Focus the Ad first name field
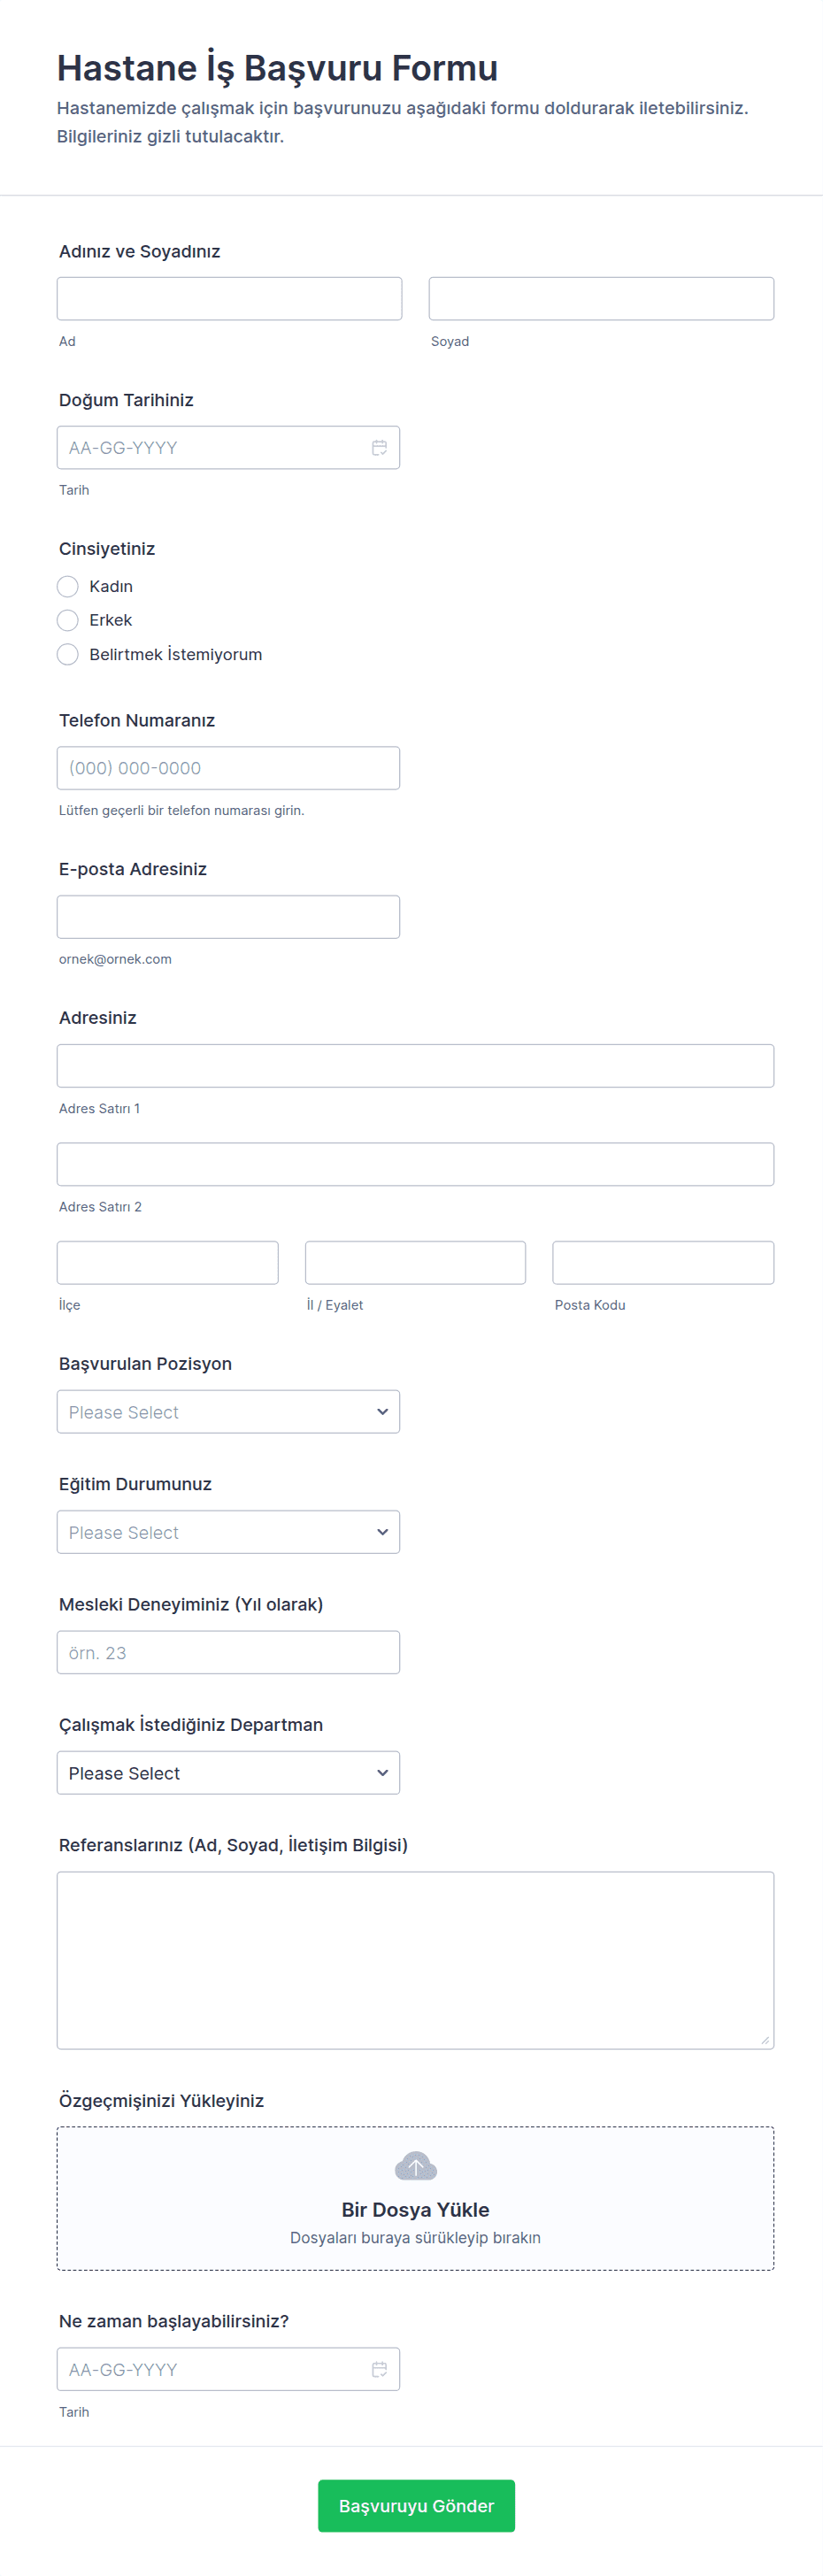 229,299
